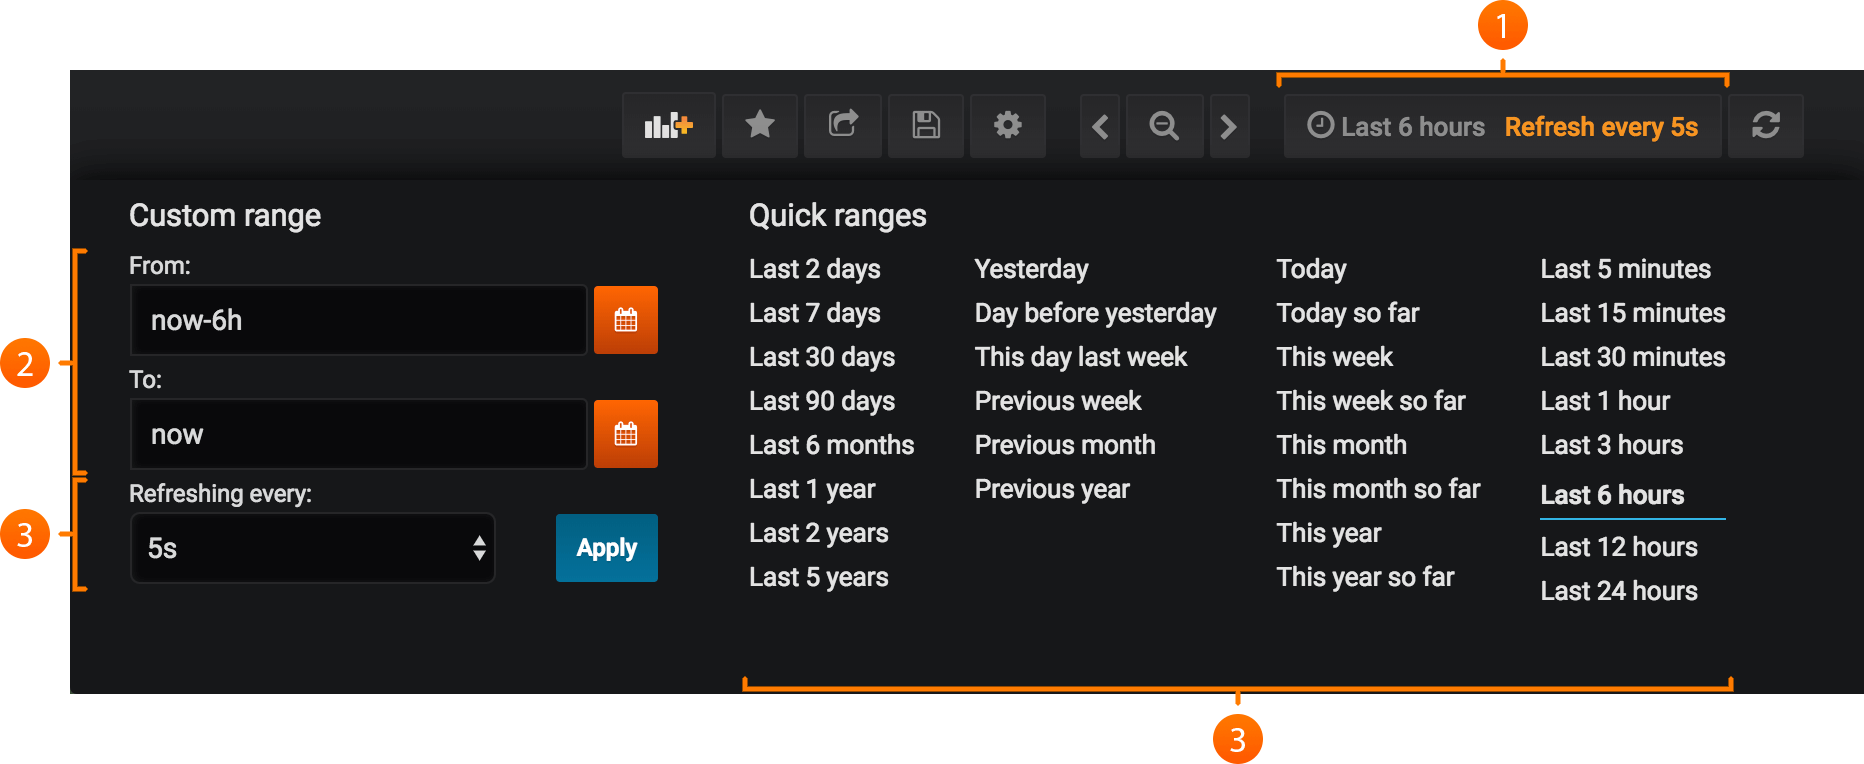Choose Previous month quick range
This screenshot has width=1864, height=764.
coord(1064,445)
